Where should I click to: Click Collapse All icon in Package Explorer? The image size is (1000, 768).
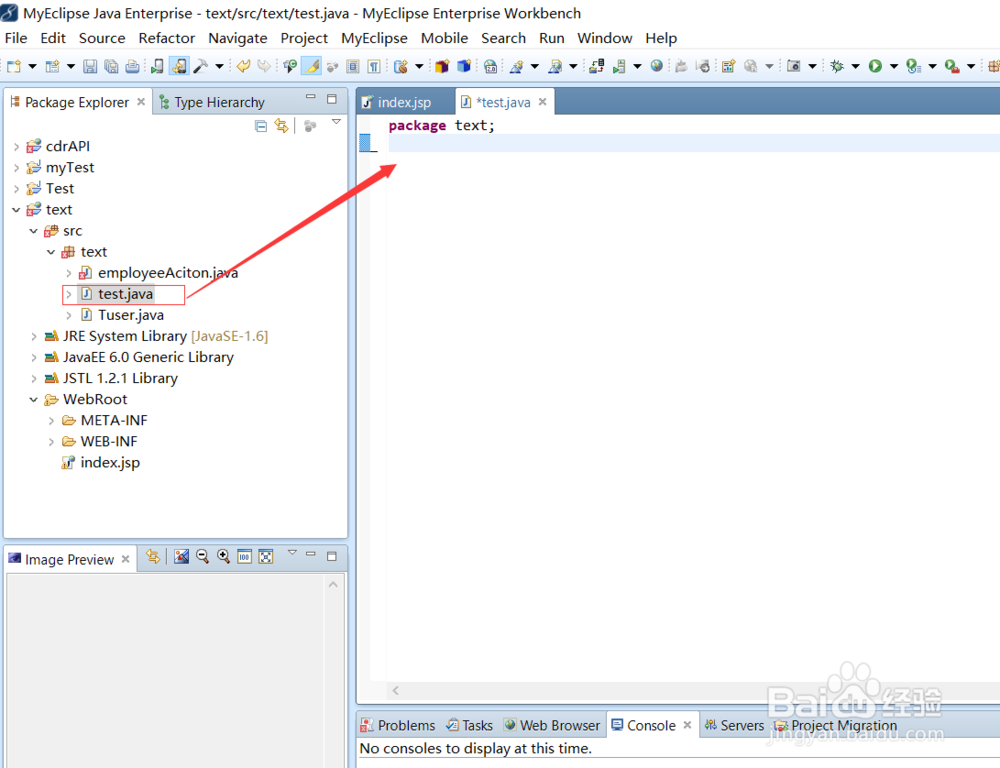260,126
